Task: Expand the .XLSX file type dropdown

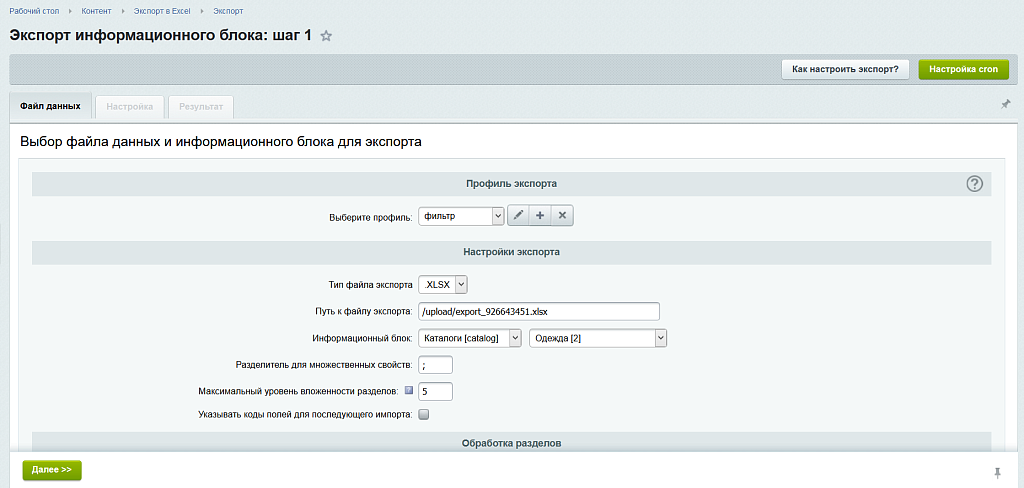Action: 443,285
